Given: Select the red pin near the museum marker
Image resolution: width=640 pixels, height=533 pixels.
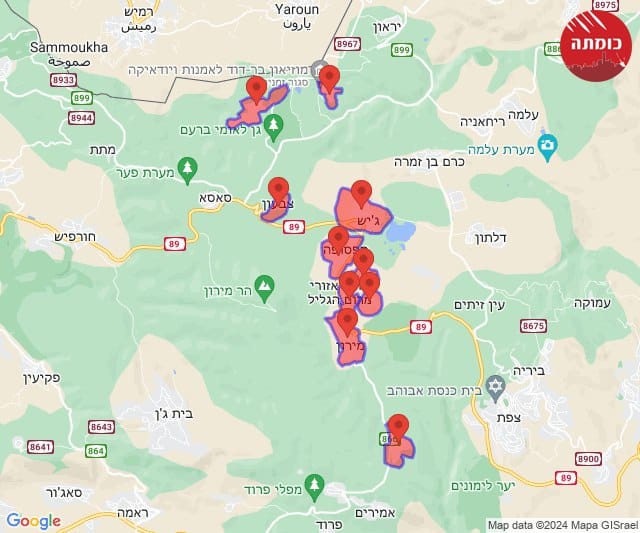Looking at the screenshot, I should coord(329,79).
